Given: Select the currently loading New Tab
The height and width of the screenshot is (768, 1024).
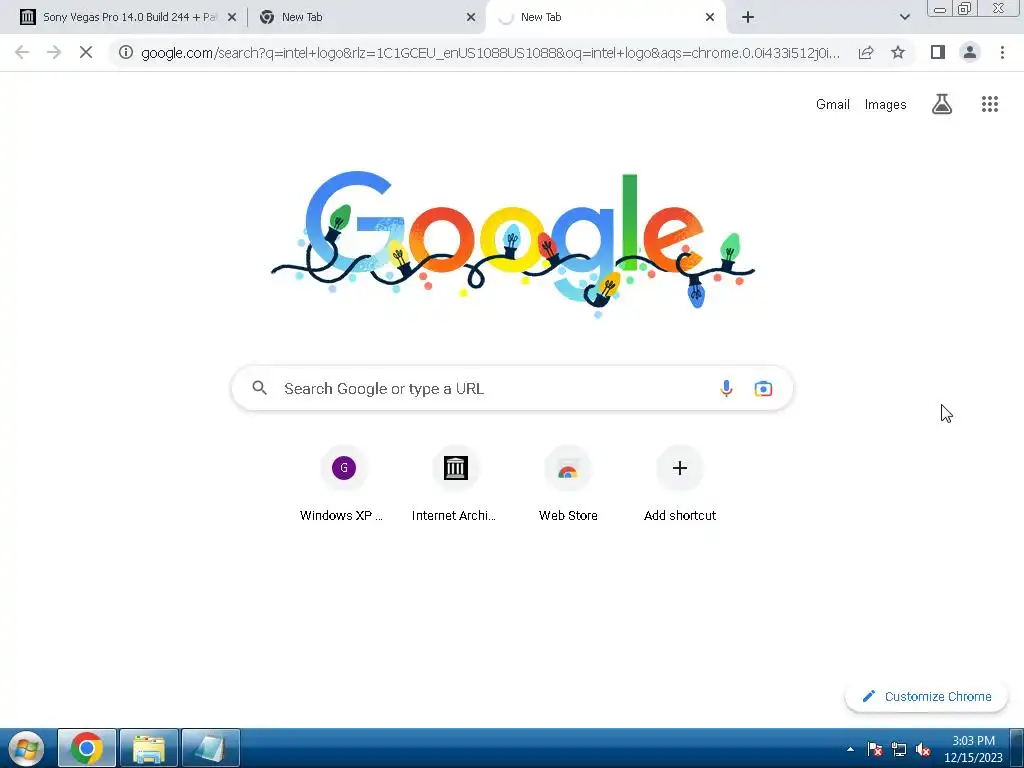Looking at the screenshot, I should 604,17.
